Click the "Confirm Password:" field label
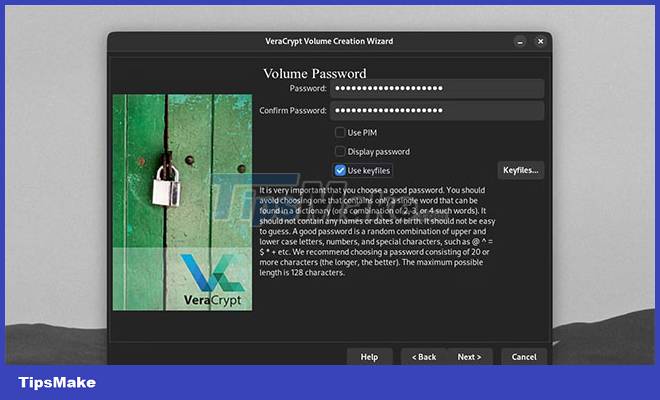The width and height of the screenshot is (660, 400). [x=293, y=110]
